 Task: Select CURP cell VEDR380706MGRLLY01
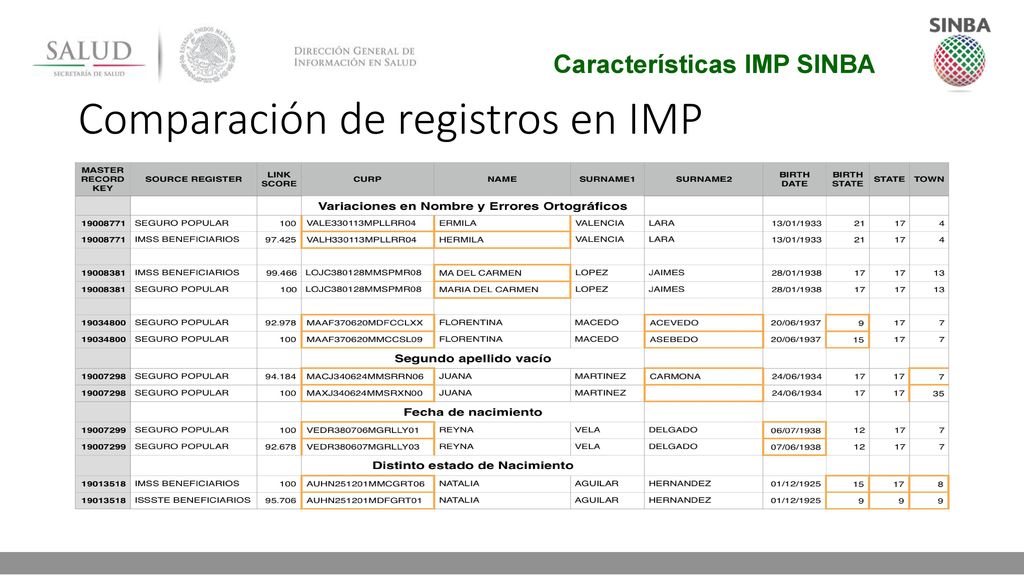point(368,430)
